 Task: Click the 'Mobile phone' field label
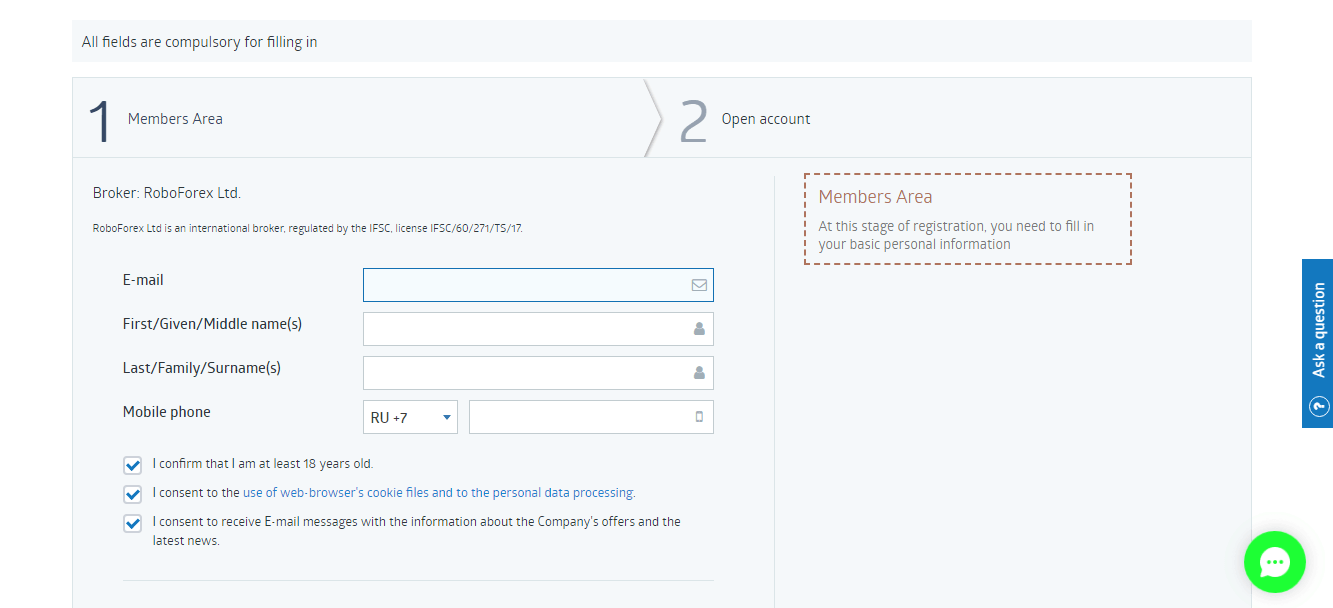(167, 412)
